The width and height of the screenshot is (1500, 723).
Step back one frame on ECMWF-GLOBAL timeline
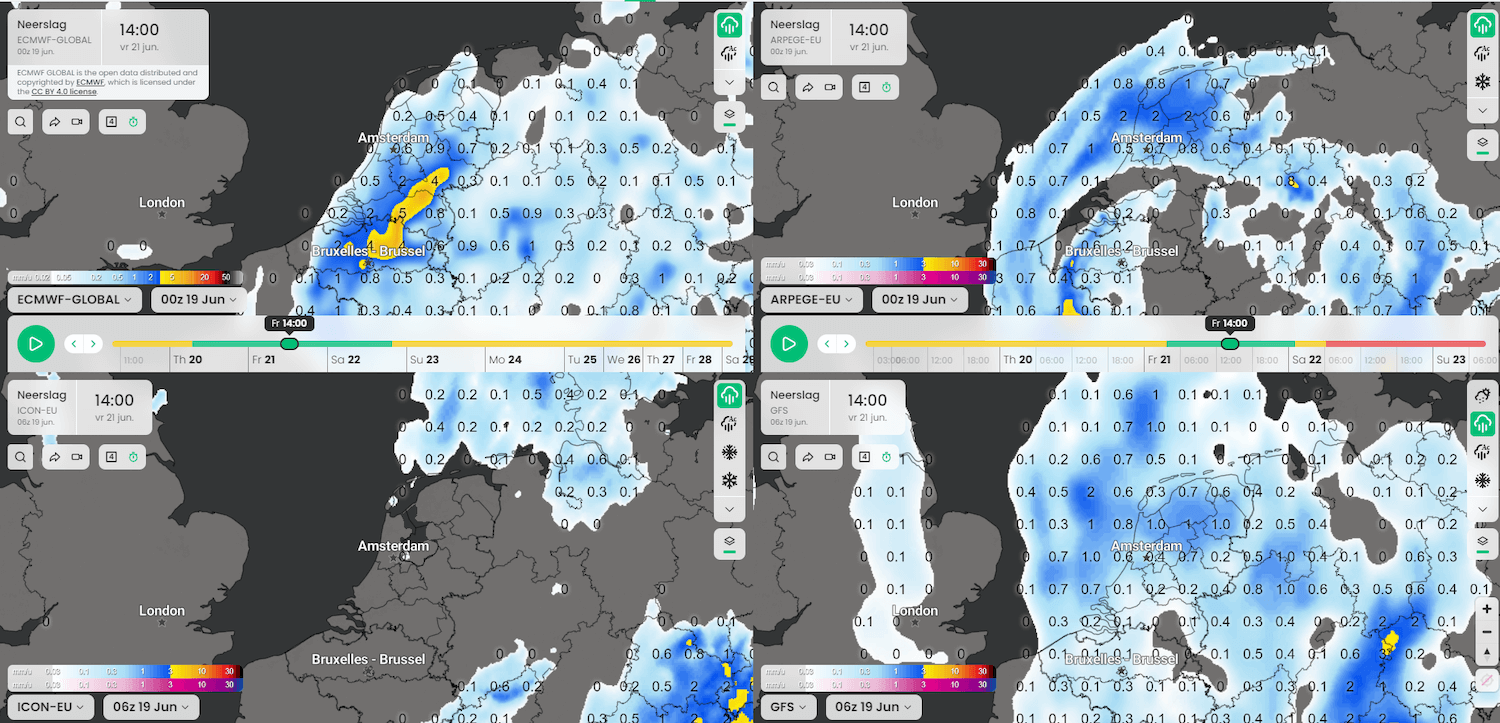(x=73, y=344)
